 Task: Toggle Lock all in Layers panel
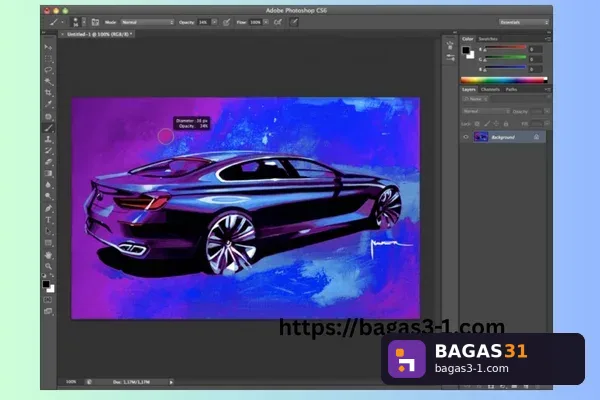(x=506, y=124)
